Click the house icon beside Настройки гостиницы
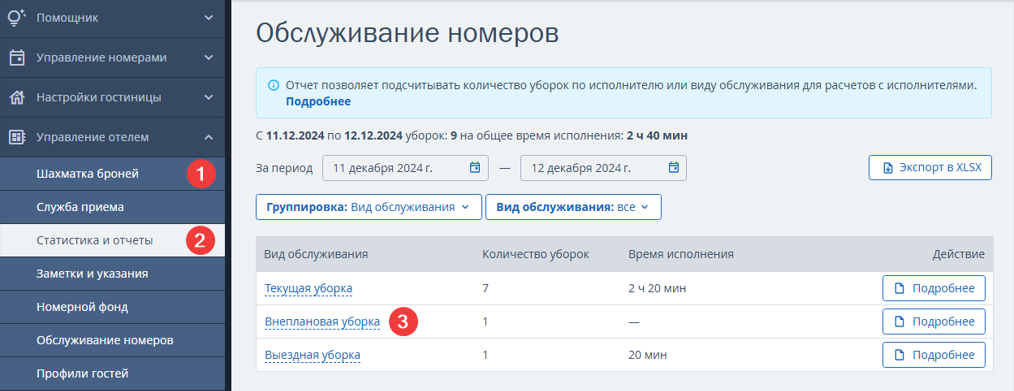The image size is (1014, 391). [17, 98]
